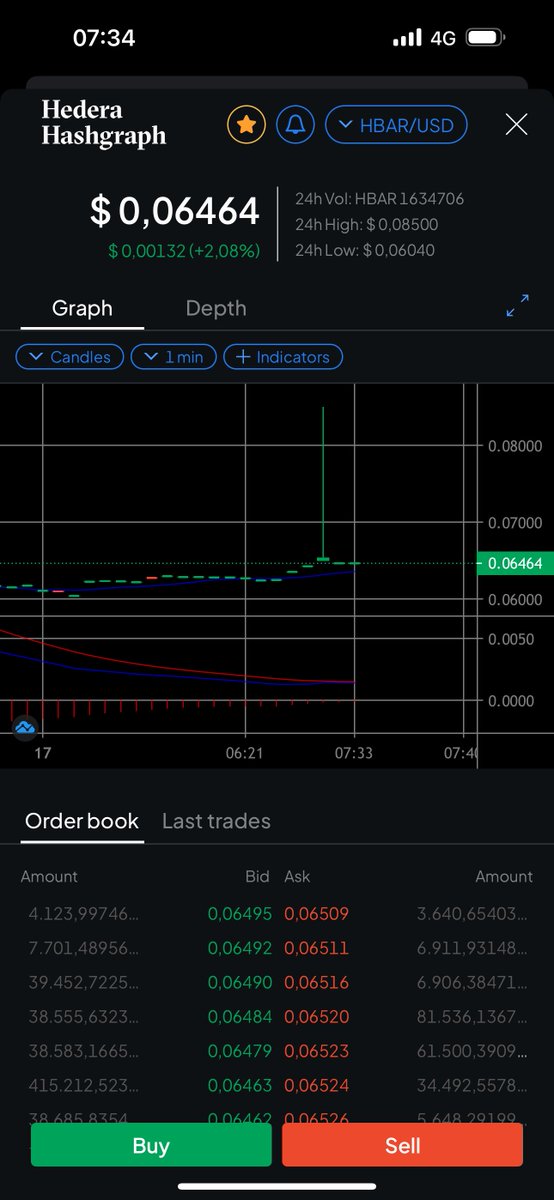Select ask price 0,06516
The image size is (554, 1200).
[316, 982]
